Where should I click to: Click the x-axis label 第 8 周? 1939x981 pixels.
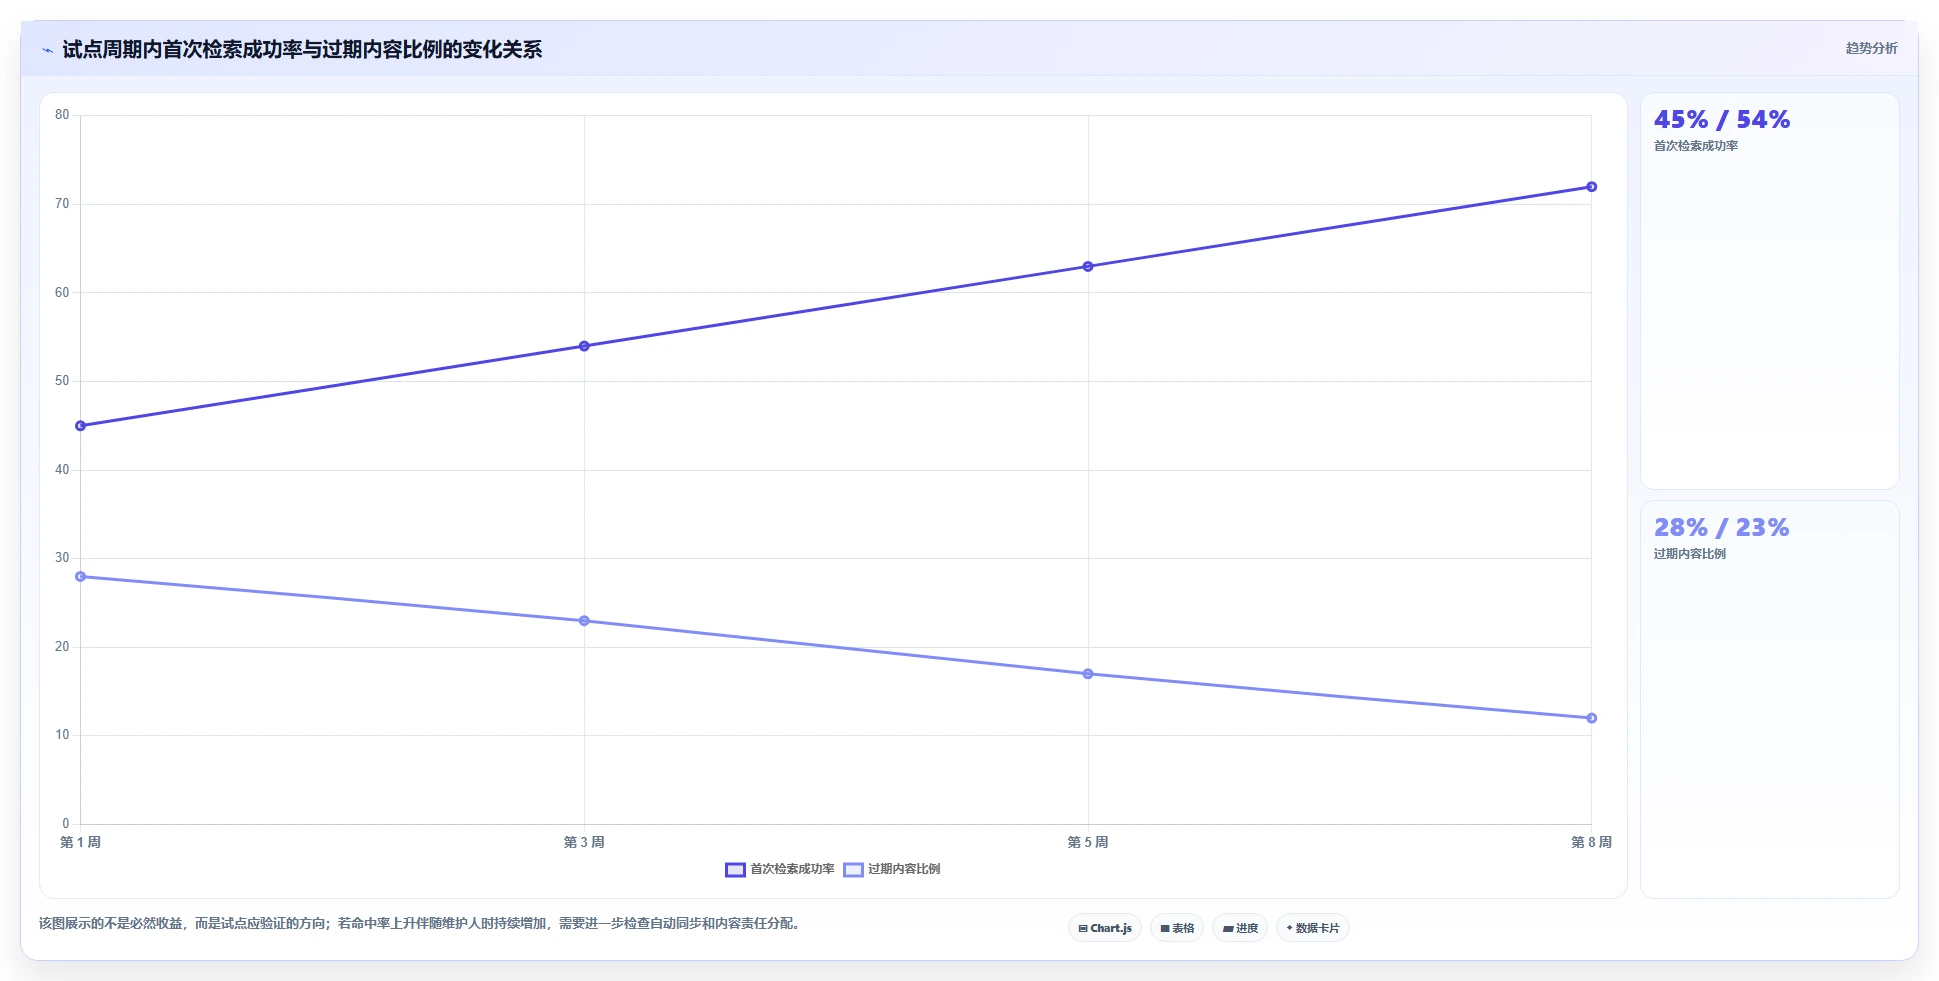pyautogui.click(x=1591, y=842)
